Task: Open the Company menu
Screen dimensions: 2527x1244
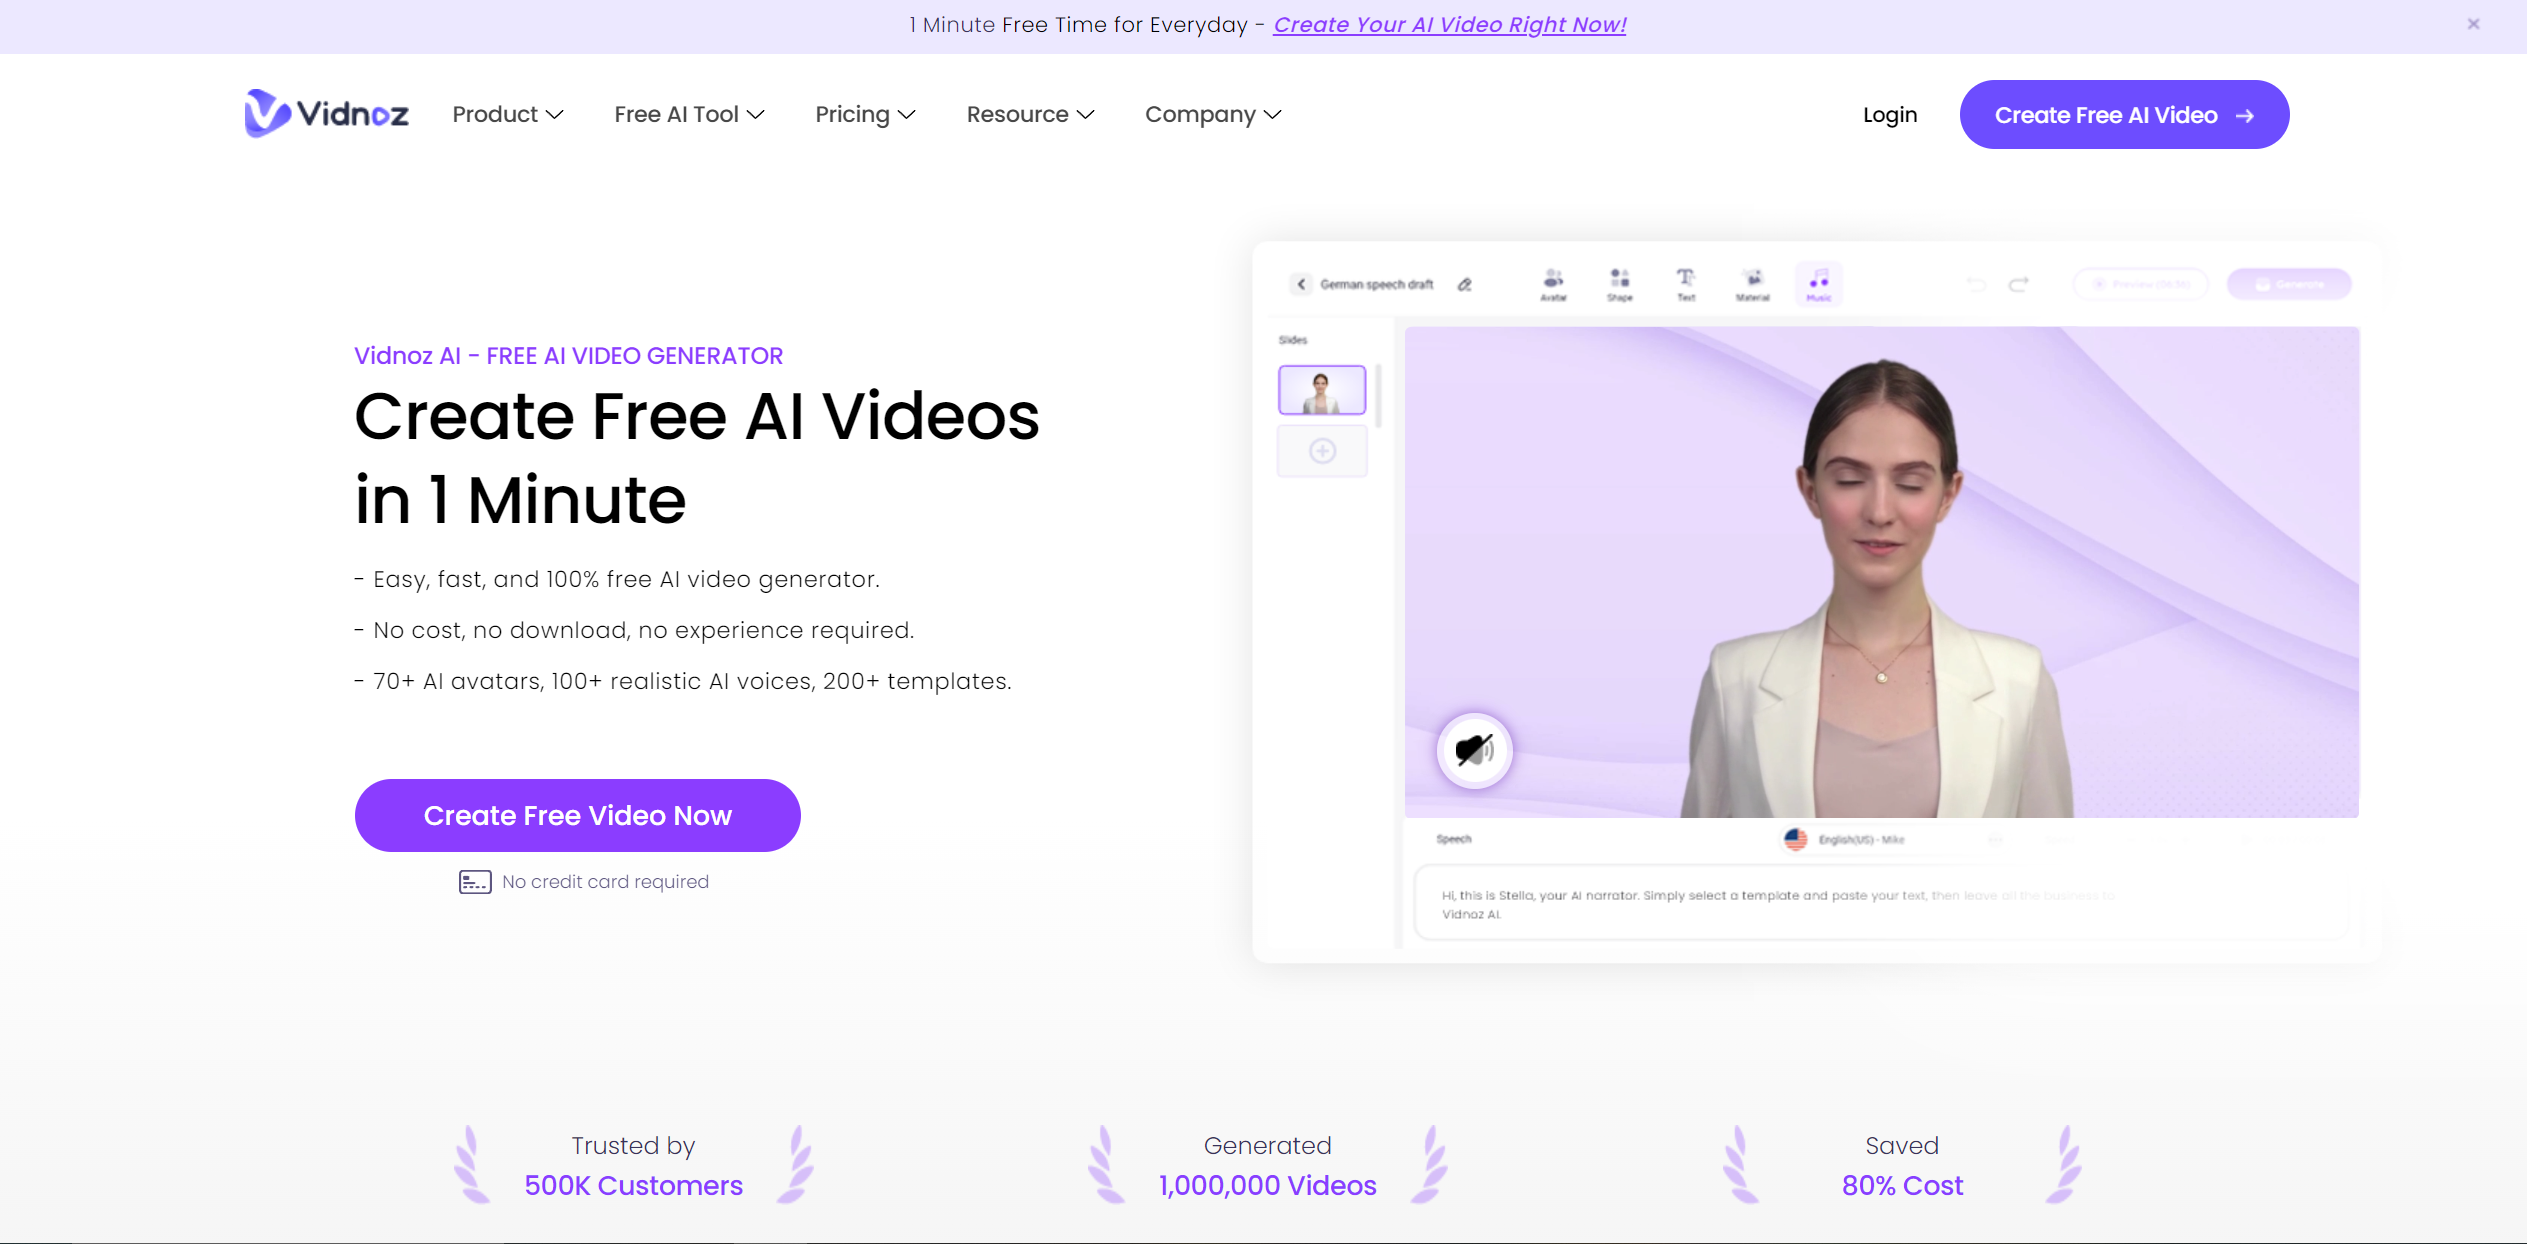Action: coord(1212,114)
